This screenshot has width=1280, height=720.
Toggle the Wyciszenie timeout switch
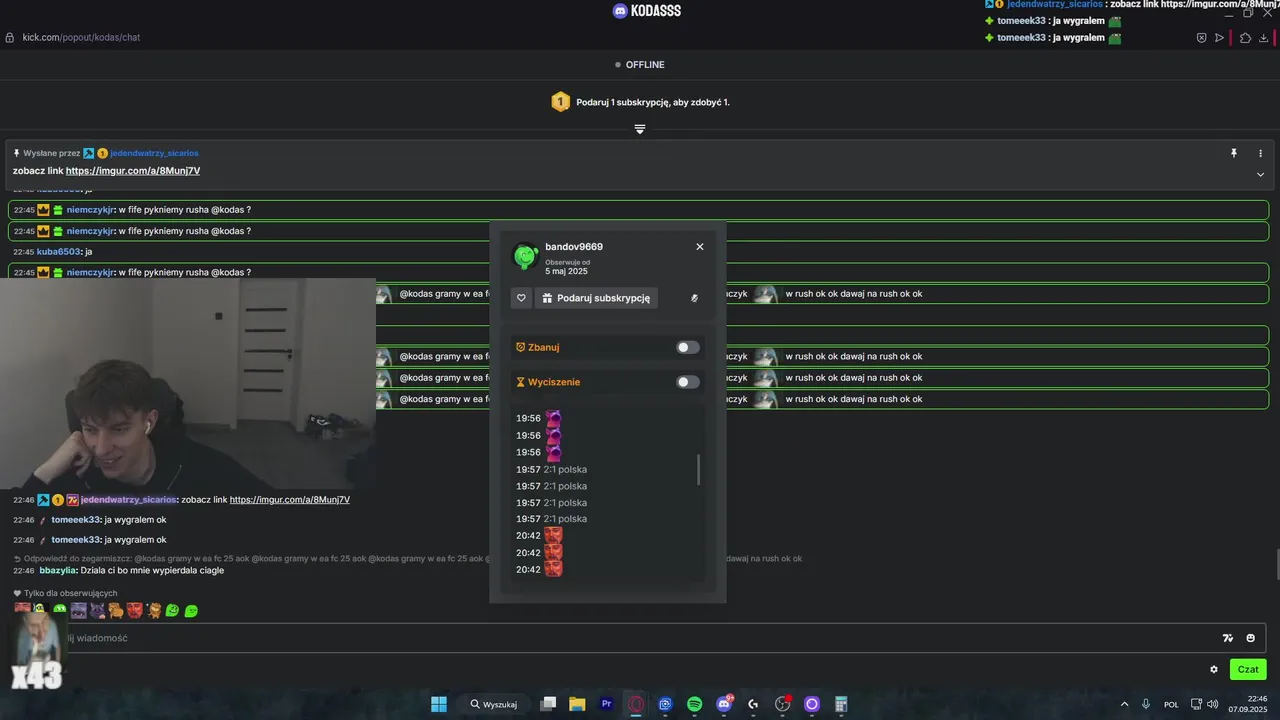pyautogui.click(x=688, y=382)
